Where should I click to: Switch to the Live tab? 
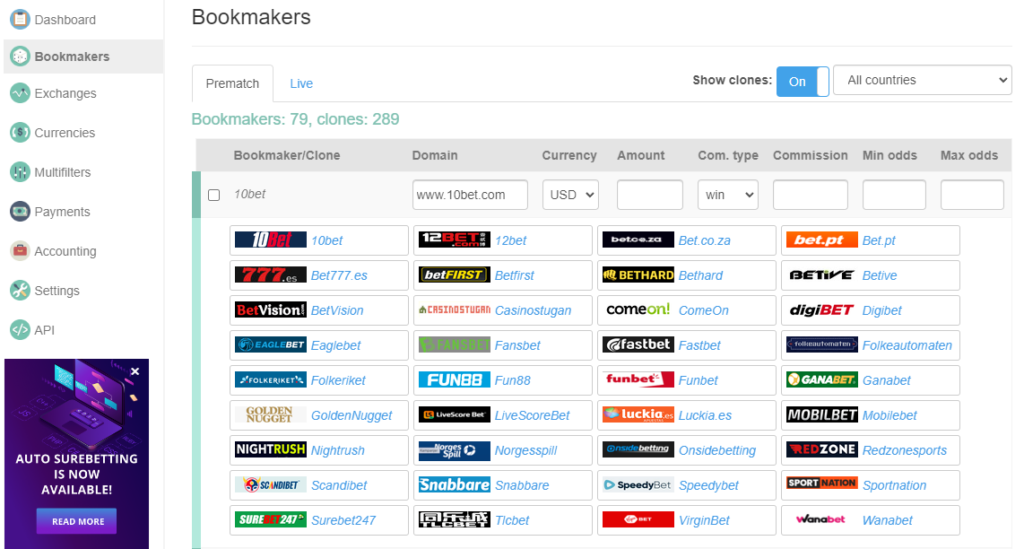(x=301, y=84)
